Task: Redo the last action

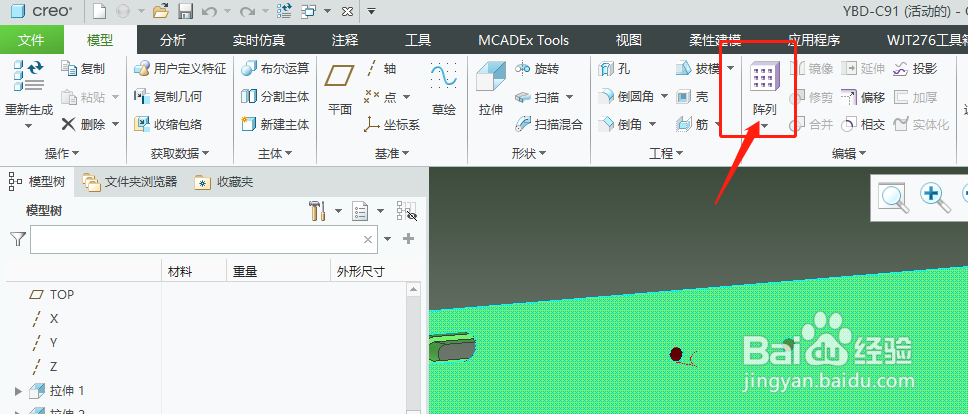Action: tap(247, 11)
